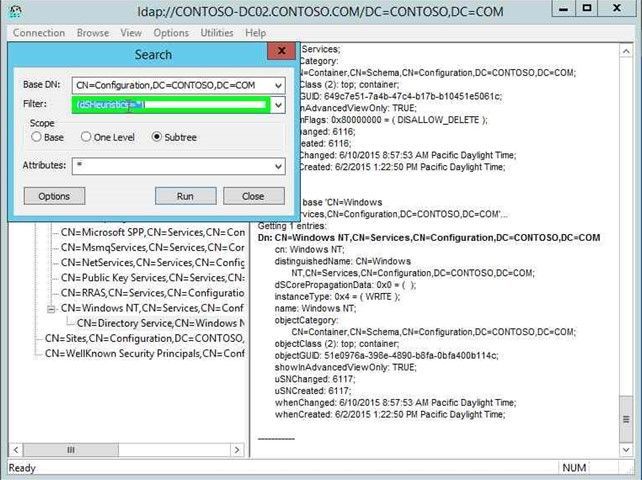This screenshot has height=480, width=642.
Task: Click the 'uSNCreated: 6117' line
Action: [313, 391]
